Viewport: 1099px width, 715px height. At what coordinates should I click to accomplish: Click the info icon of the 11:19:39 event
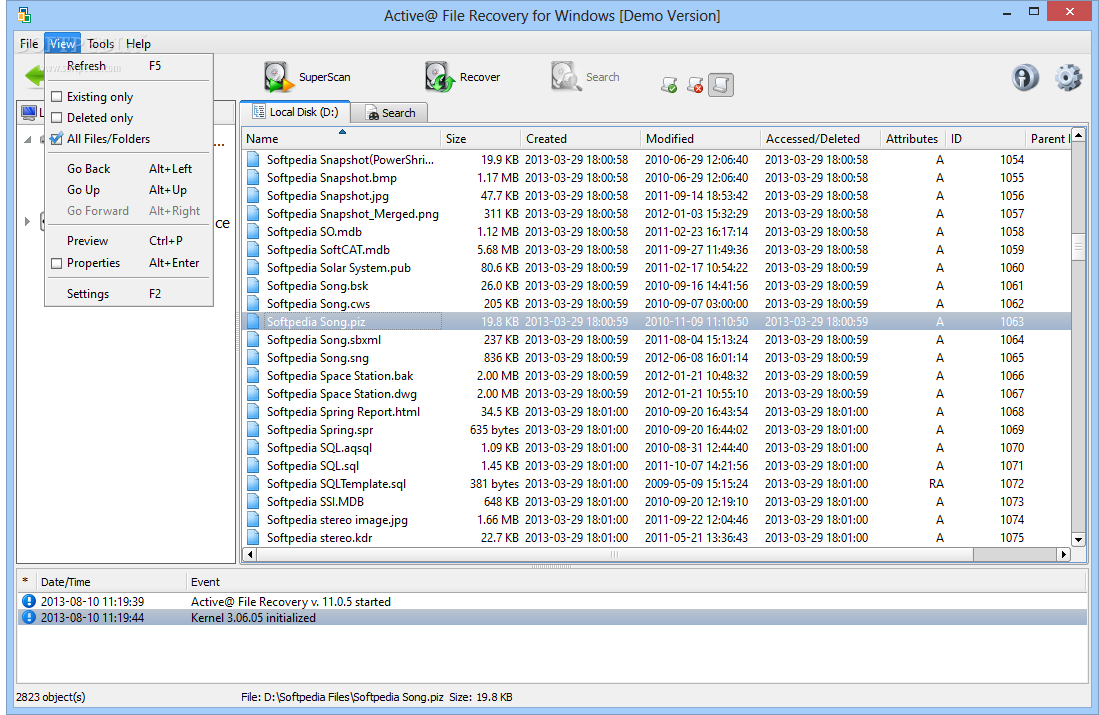pyautogui.click(x=29, y=601)
